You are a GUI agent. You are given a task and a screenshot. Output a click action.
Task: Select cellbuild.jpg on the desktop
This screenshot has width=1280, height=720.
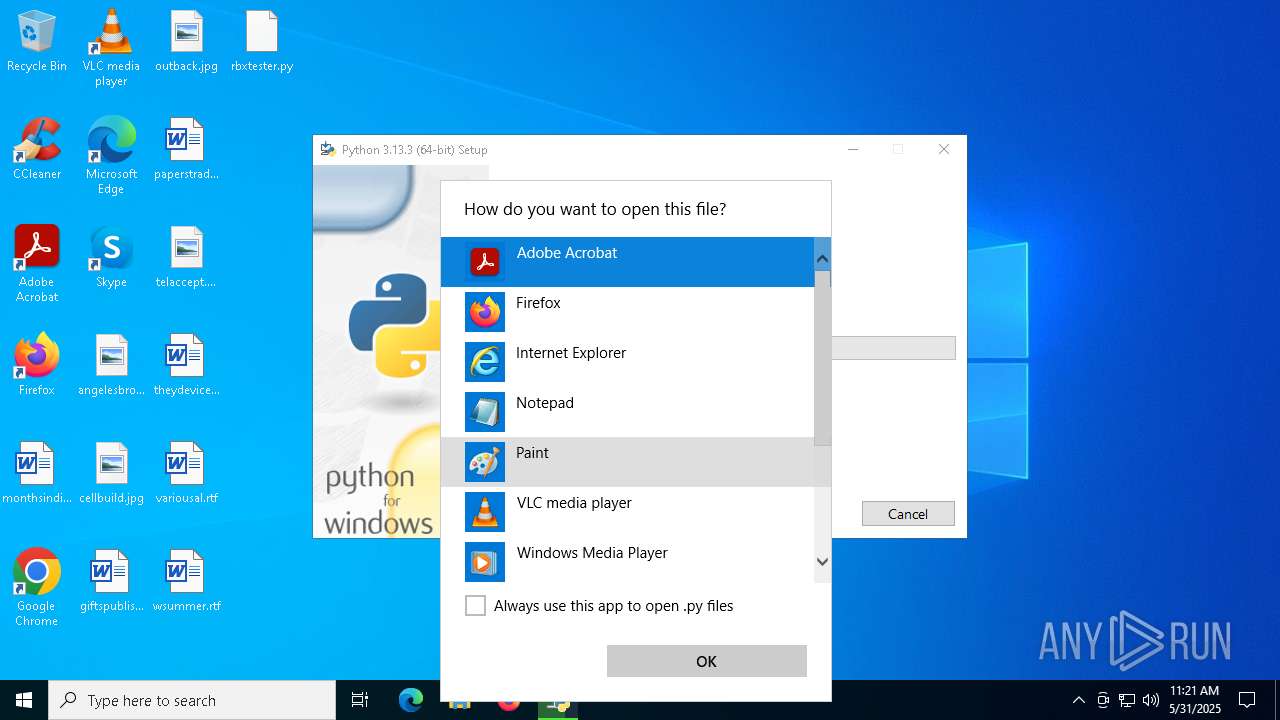(x=111, y=474)
